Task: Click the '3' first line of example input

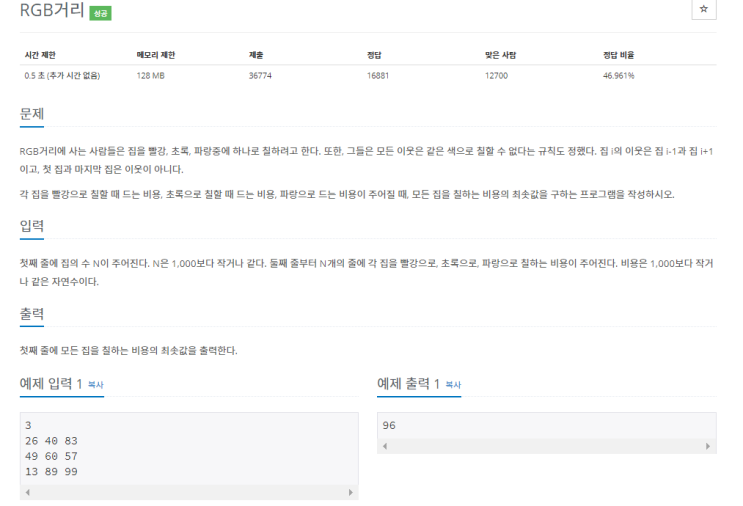Action: tap(28, 425)
